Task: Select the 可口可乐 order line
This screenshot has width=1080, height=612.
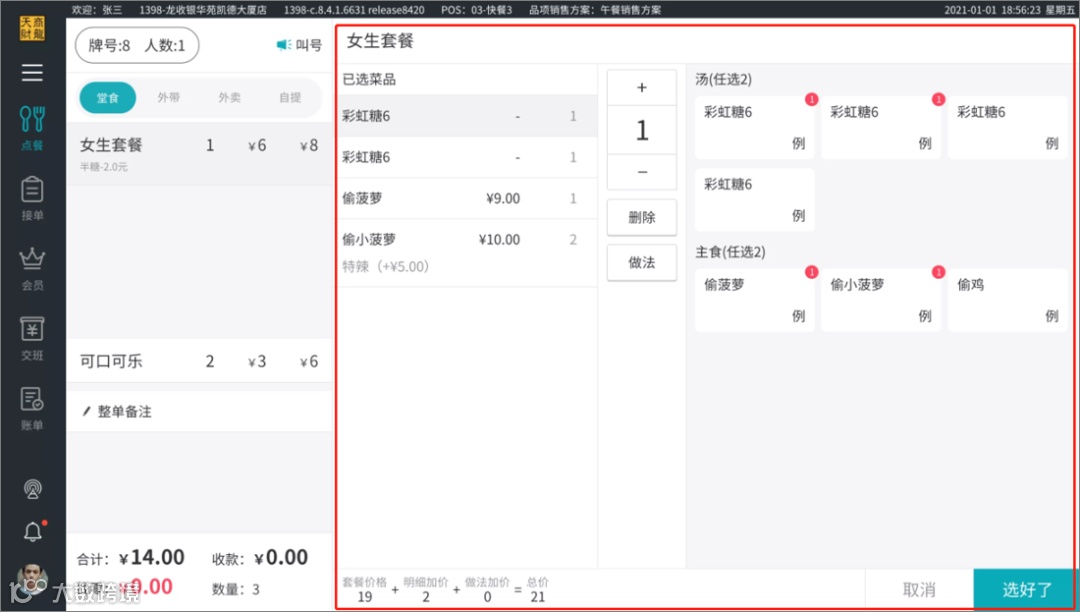Action: click(200, 361)
